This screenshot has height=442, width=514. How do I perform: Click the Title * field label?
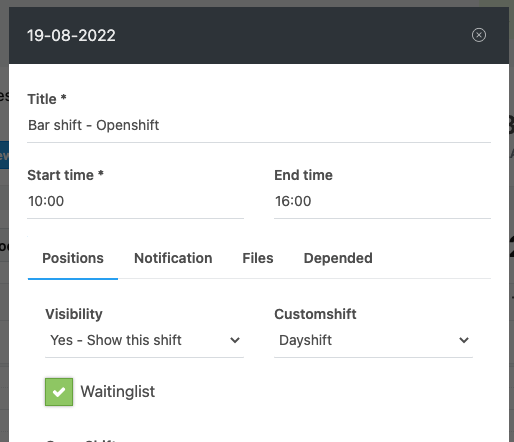(x=47, y=99)
